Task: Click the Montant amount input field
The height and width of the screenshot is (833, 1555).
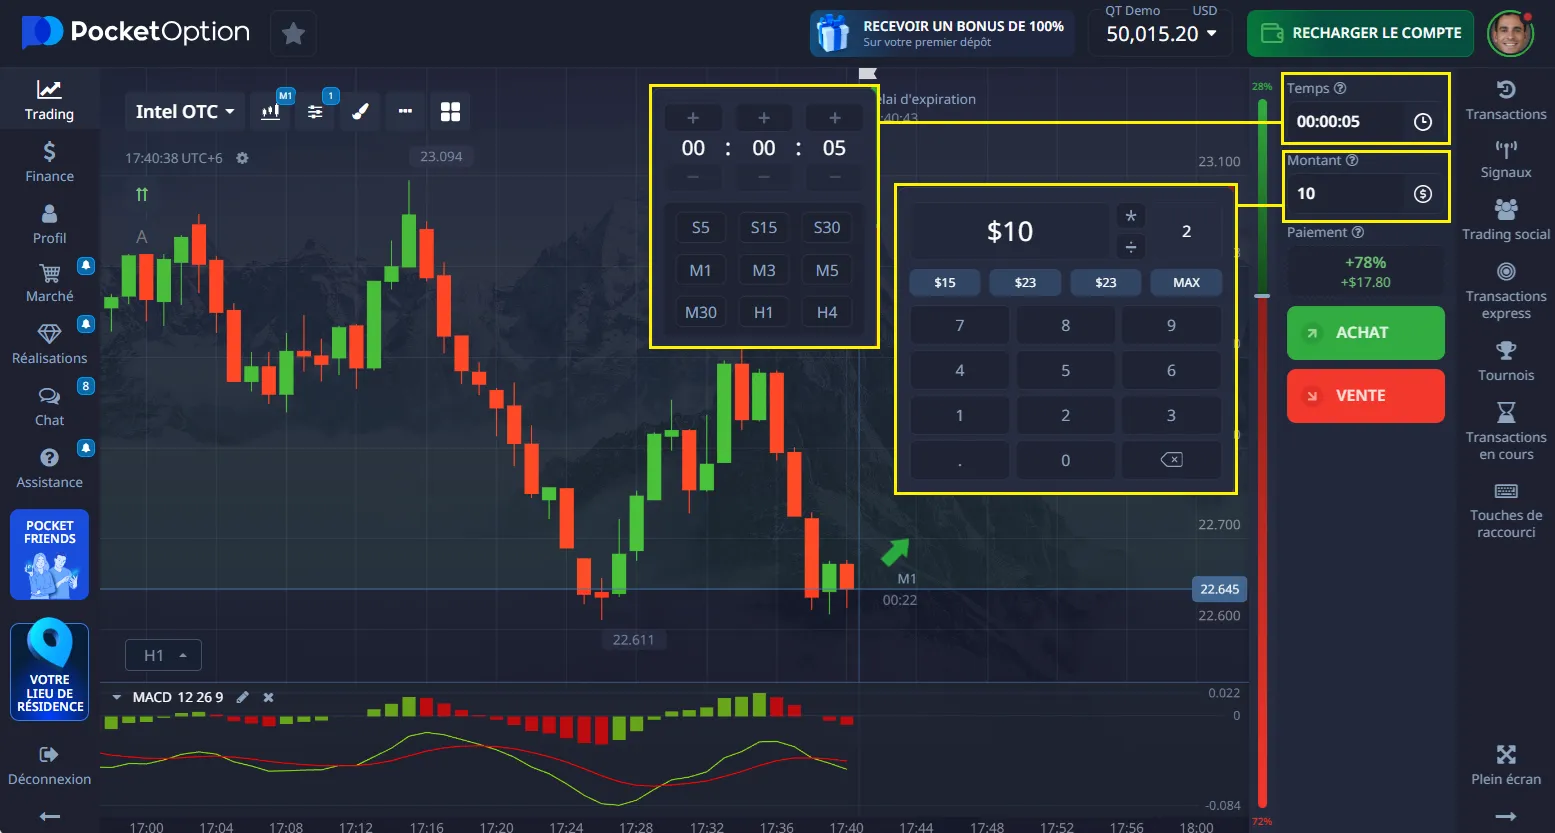Action: click(x=1365, y=194)
